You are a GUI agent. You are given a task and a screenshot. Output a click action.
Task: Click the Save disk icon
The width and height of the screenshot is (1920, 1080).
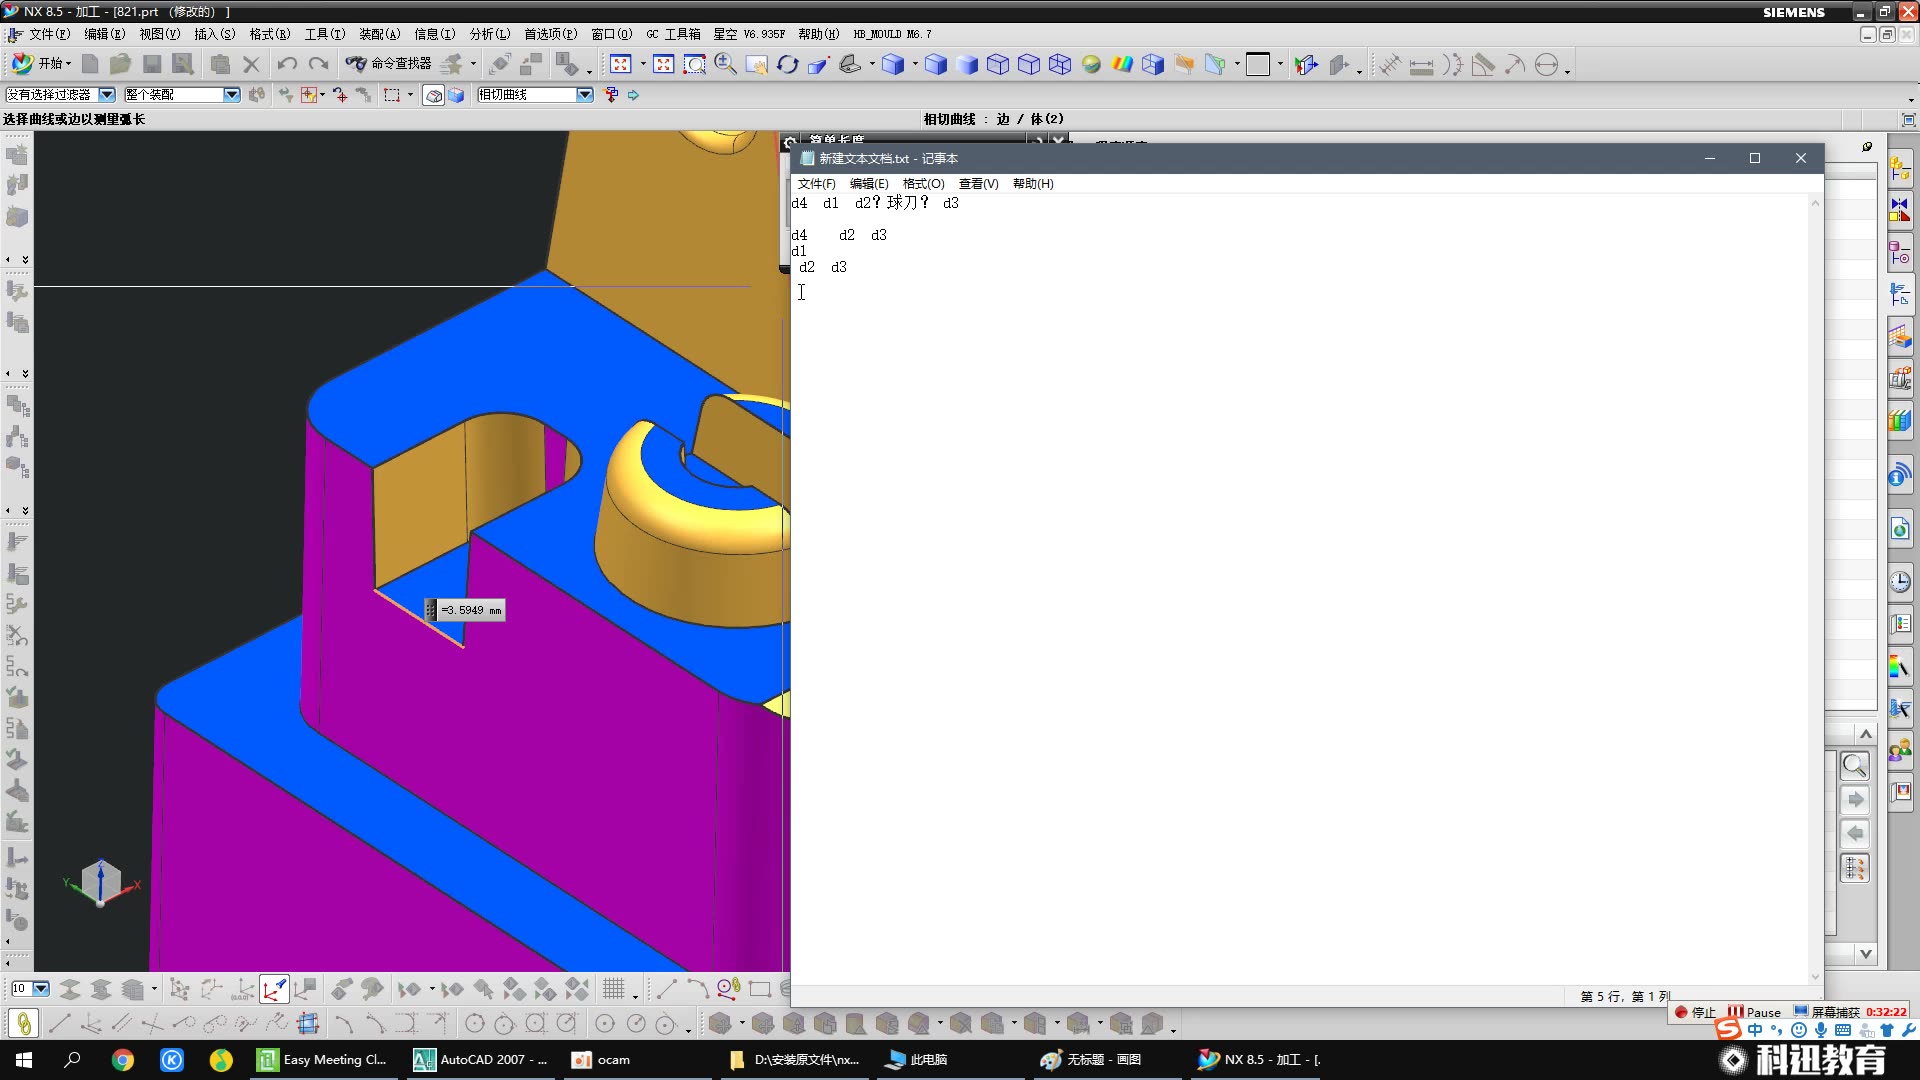coord(152,65)
